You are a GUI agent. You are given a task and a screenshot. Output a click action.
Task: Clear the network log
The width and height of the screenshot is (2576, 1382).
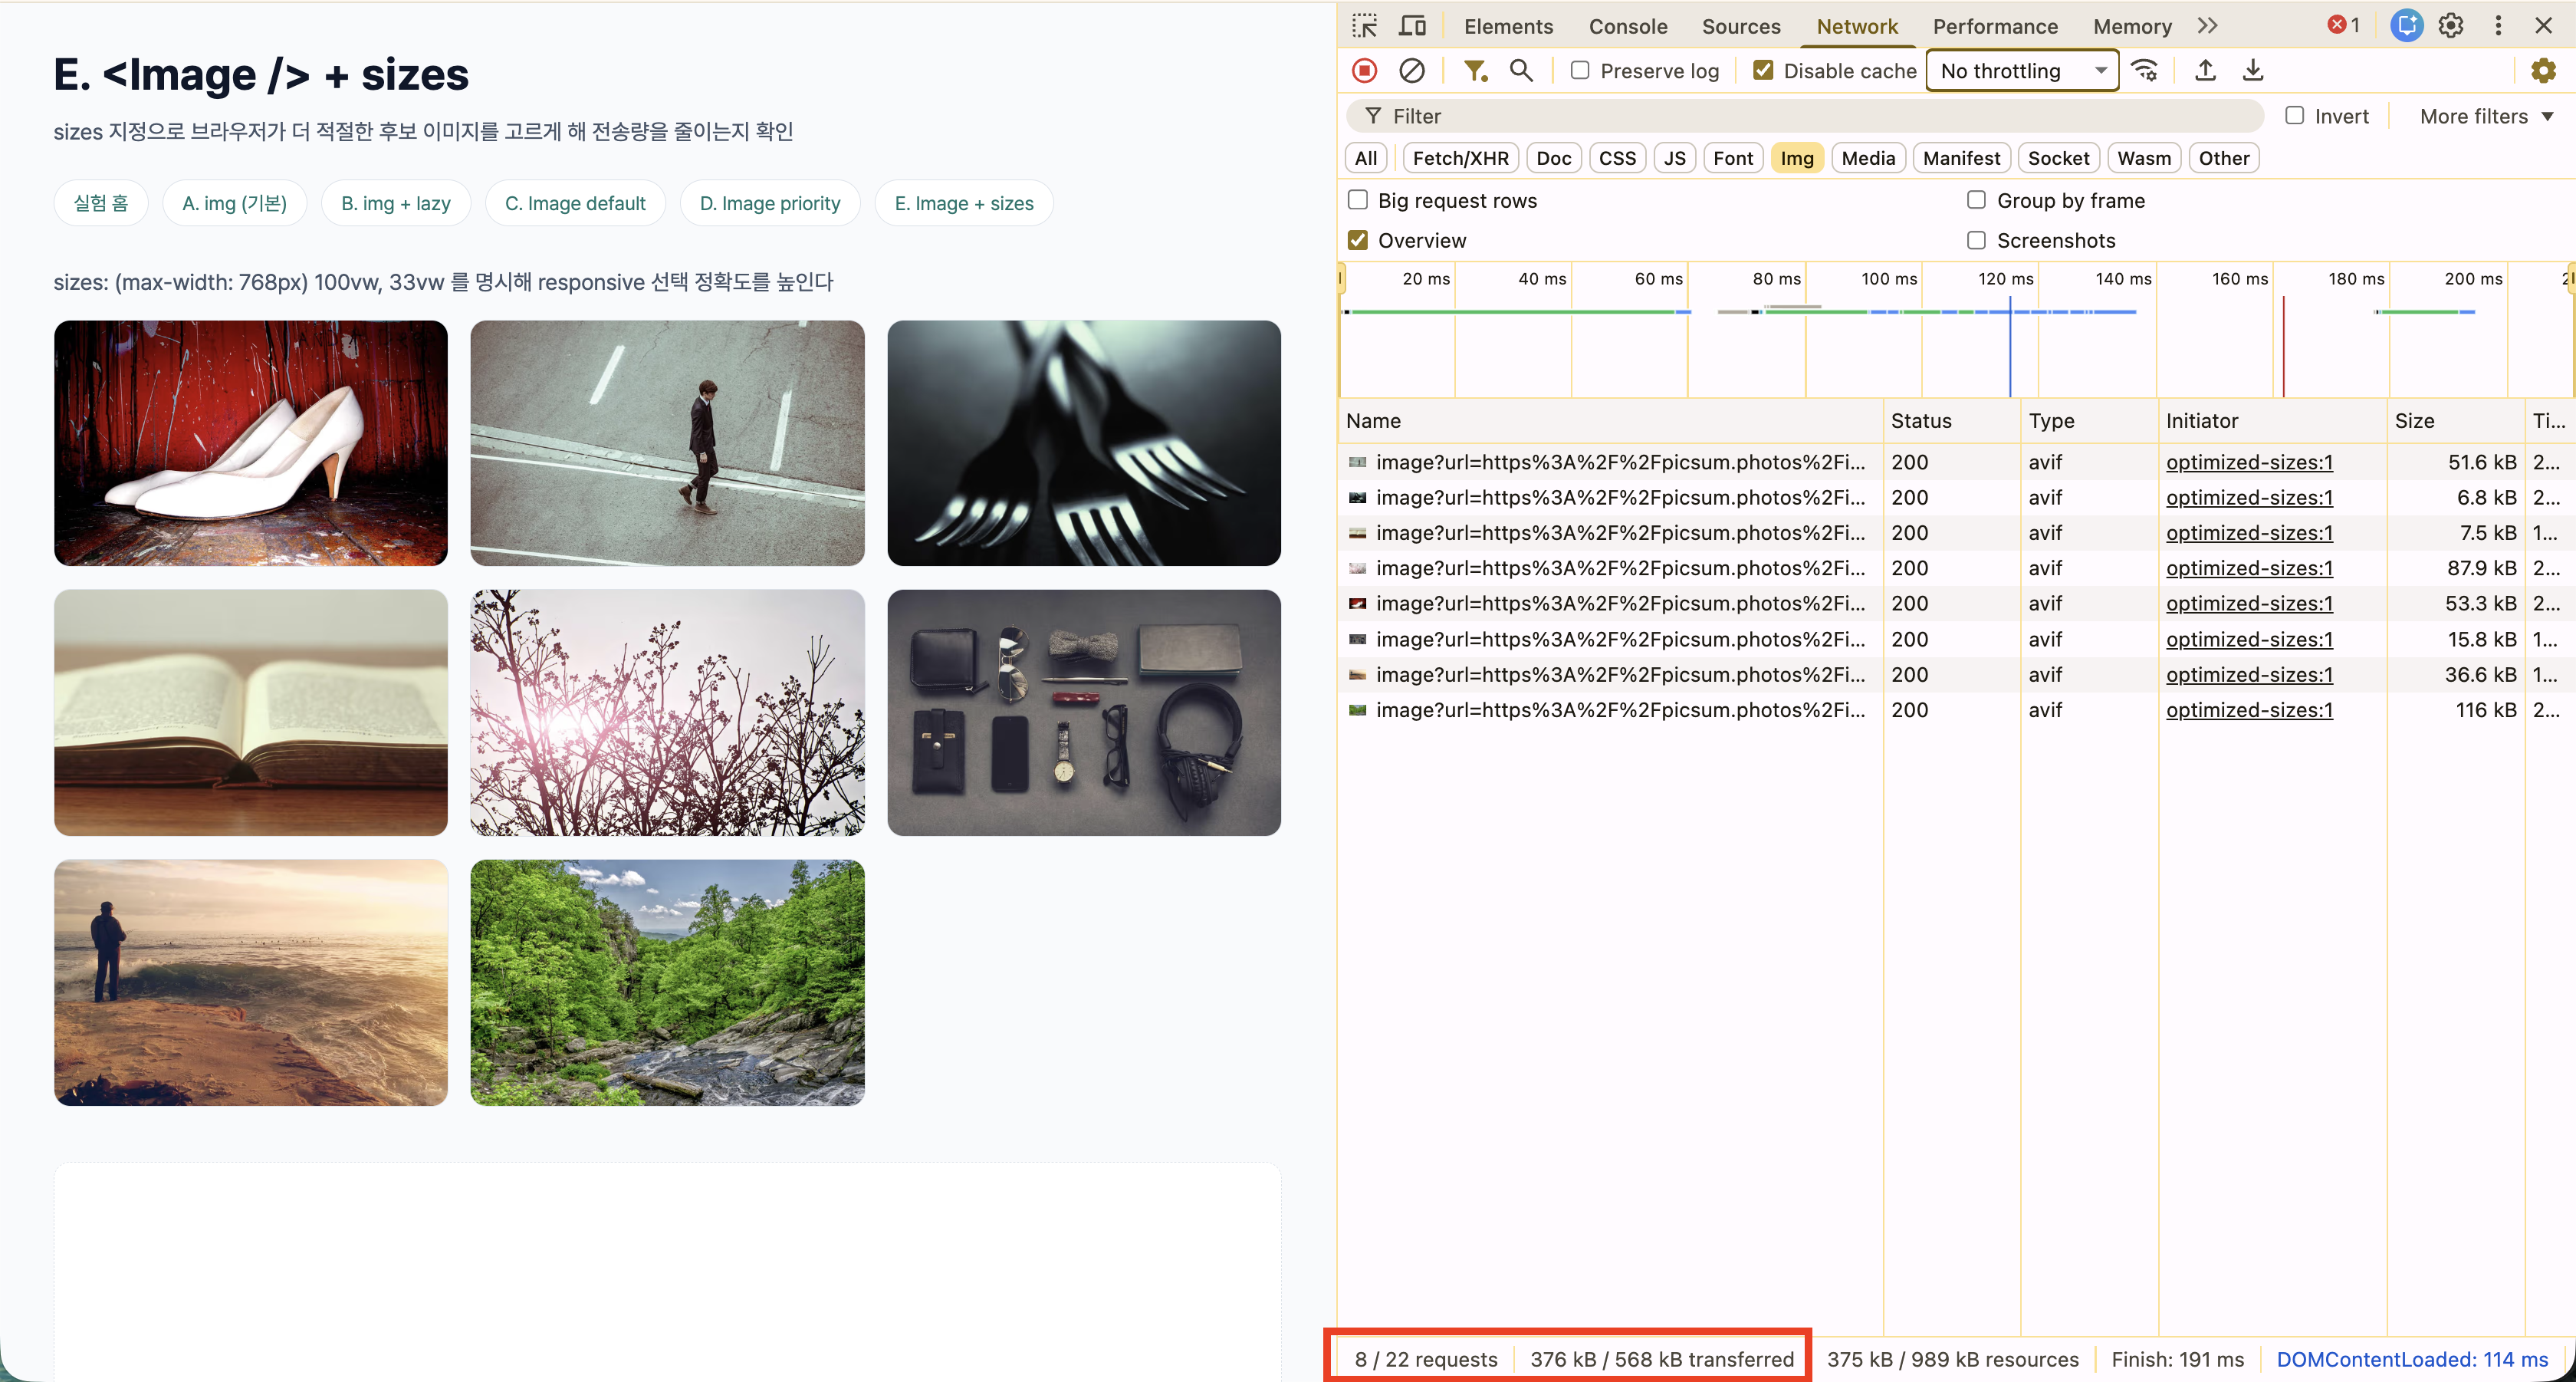click(x=1411, y=71)
